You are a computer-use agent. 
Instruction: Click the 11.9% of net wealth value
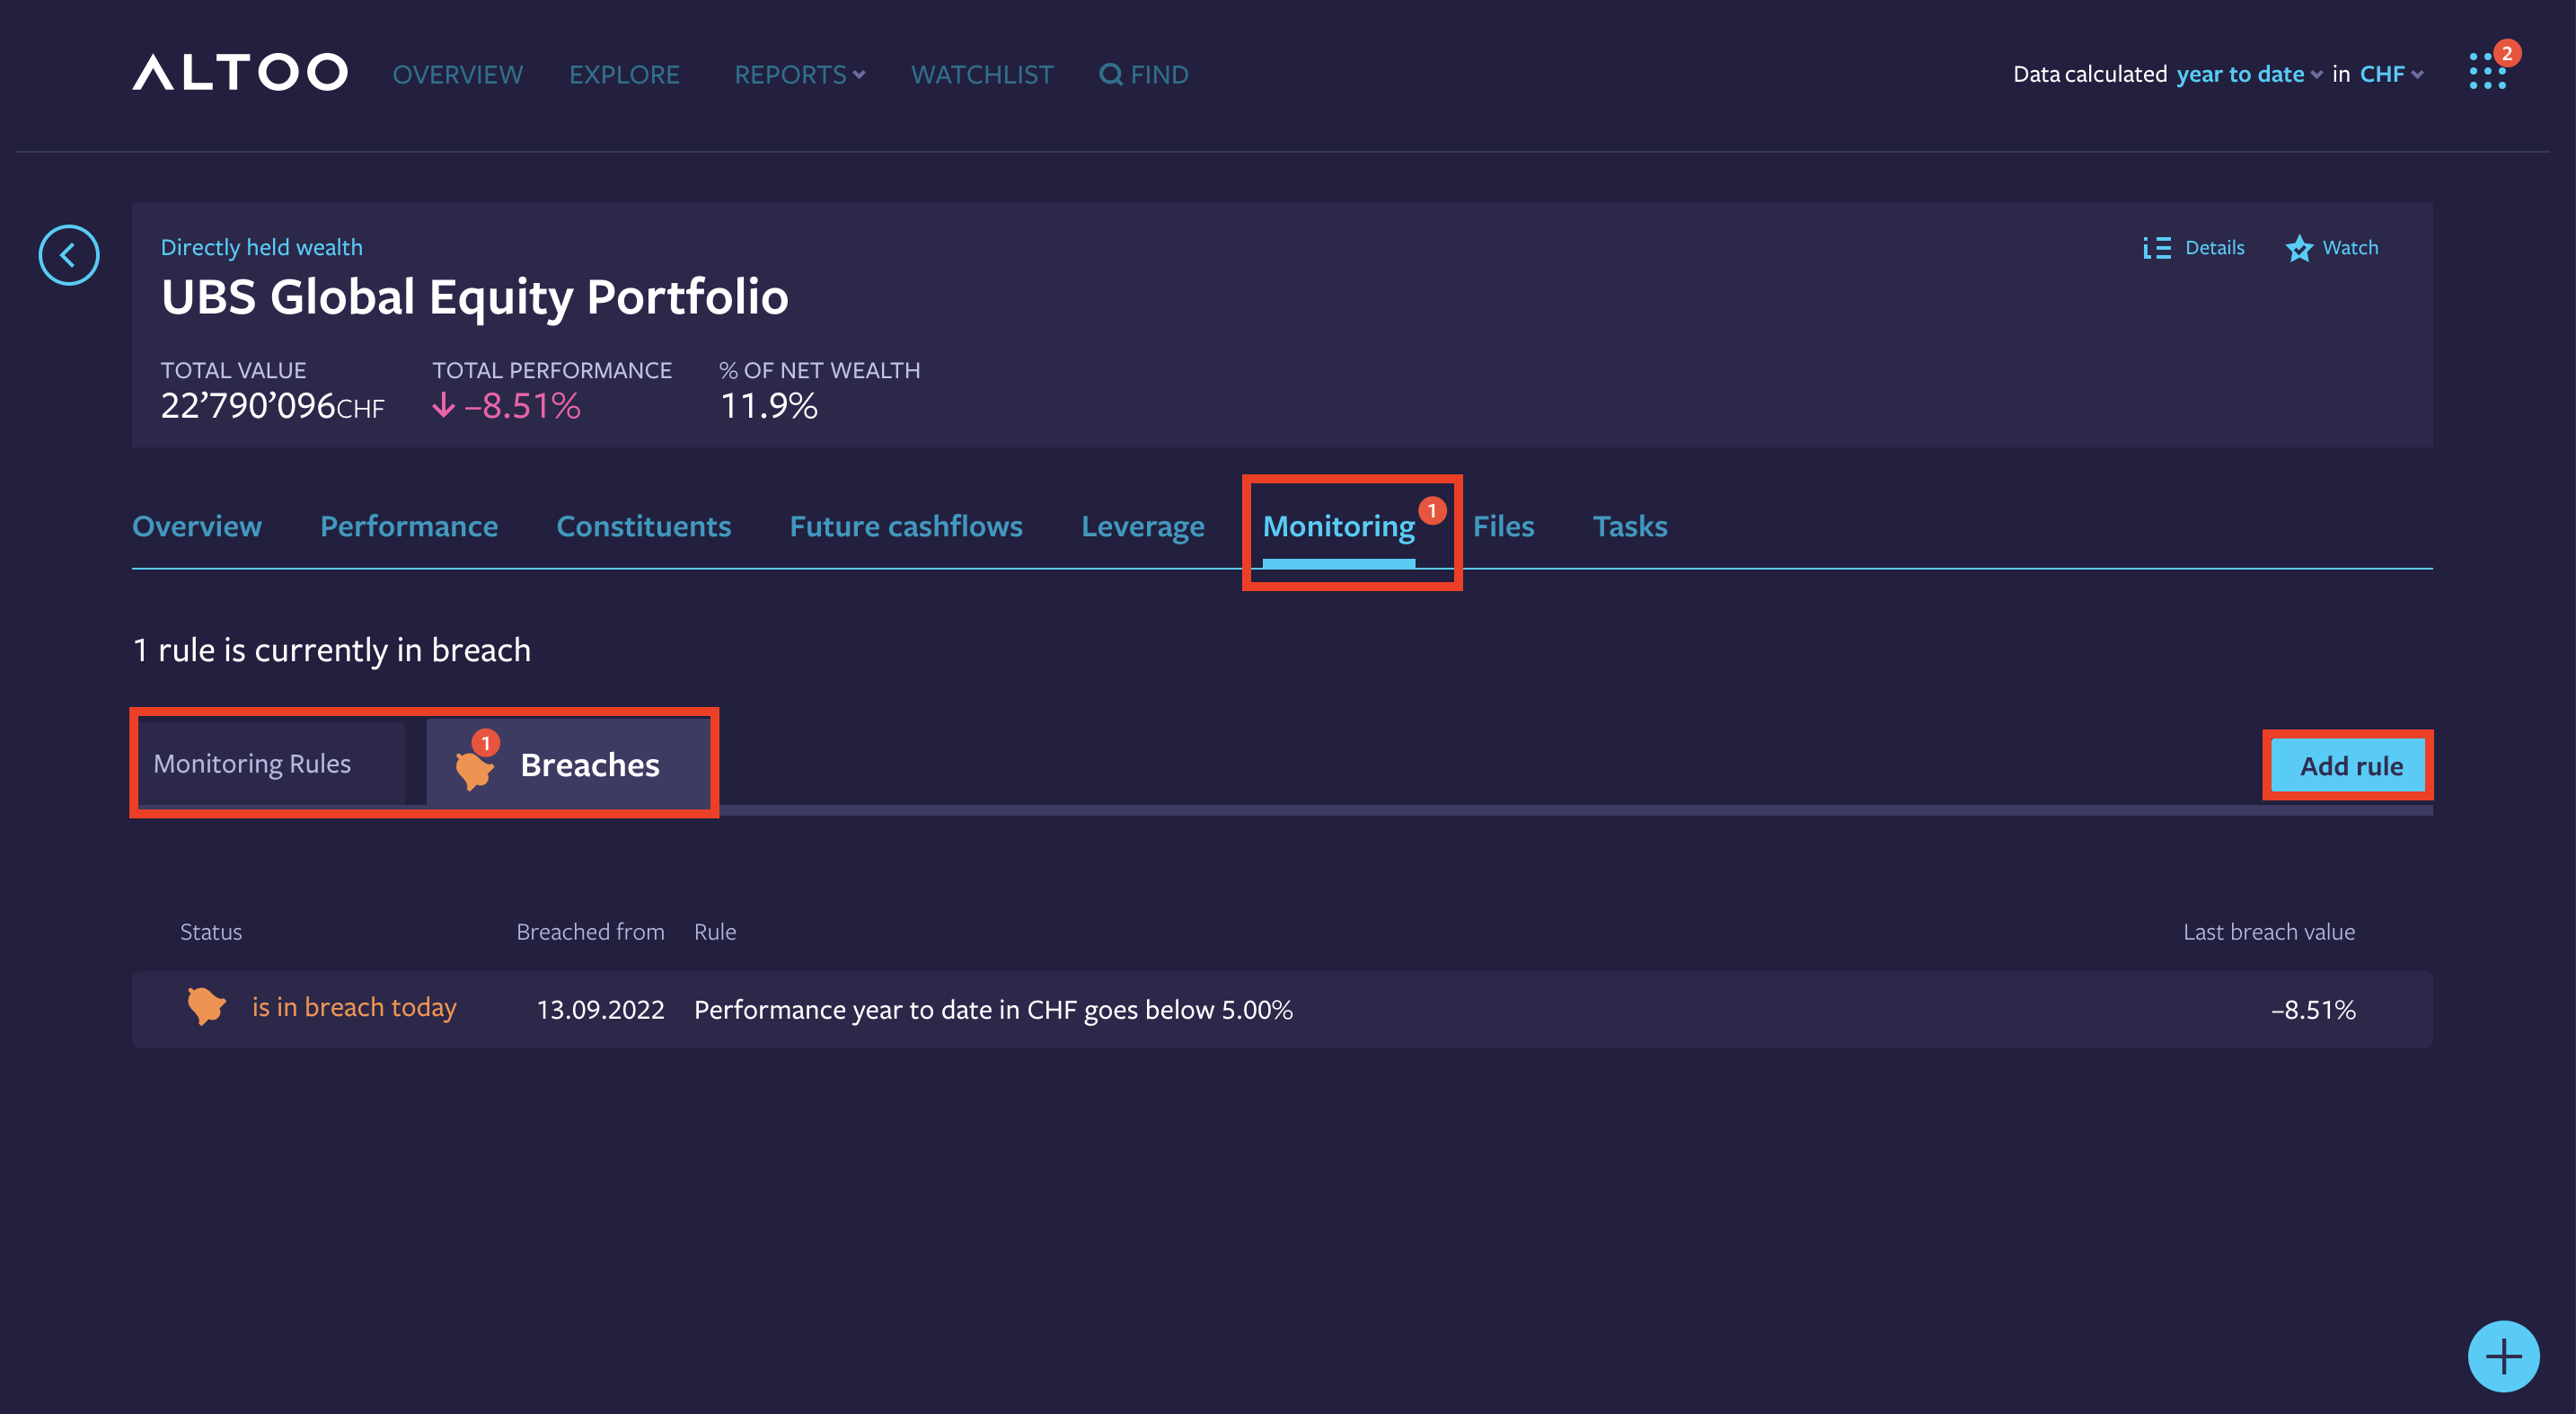click(769, 405)
